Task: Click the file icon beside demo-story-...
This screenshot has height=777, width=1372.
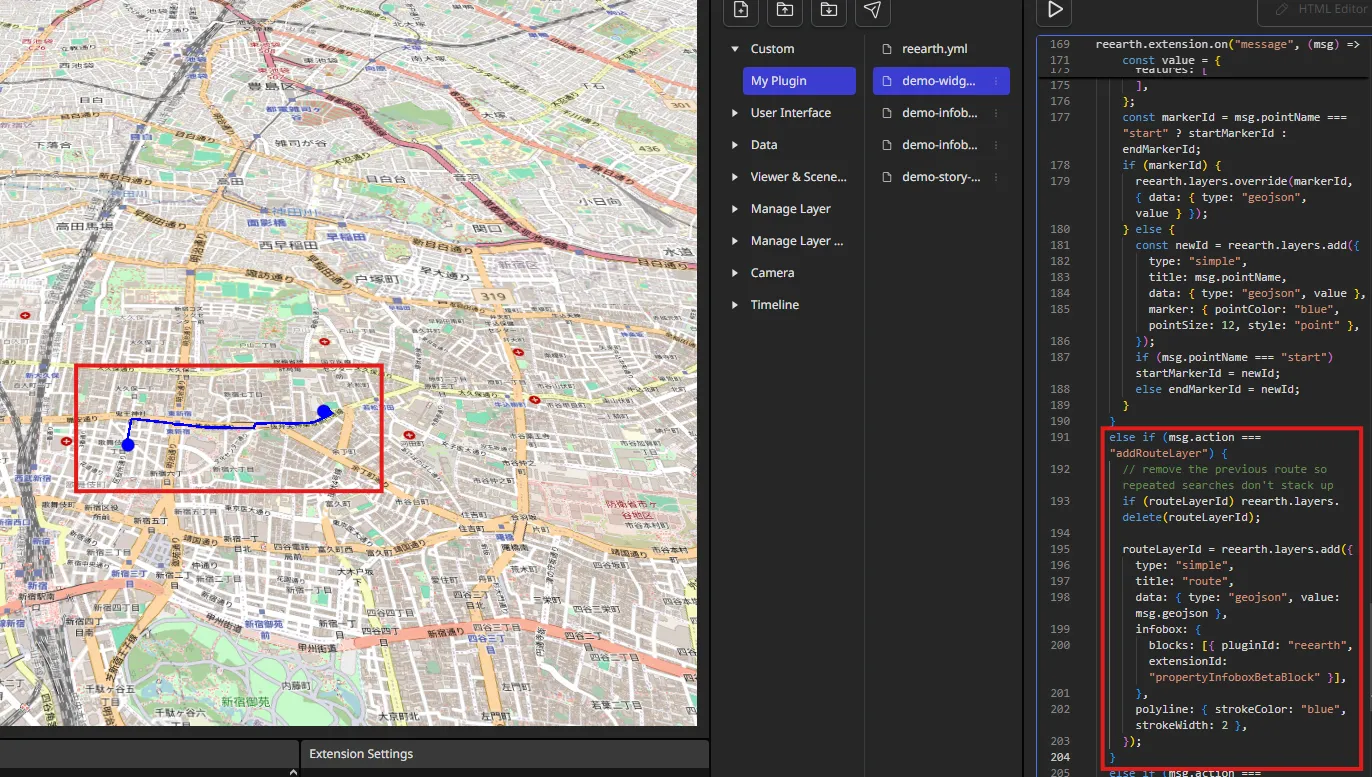Action: point(886,177)
